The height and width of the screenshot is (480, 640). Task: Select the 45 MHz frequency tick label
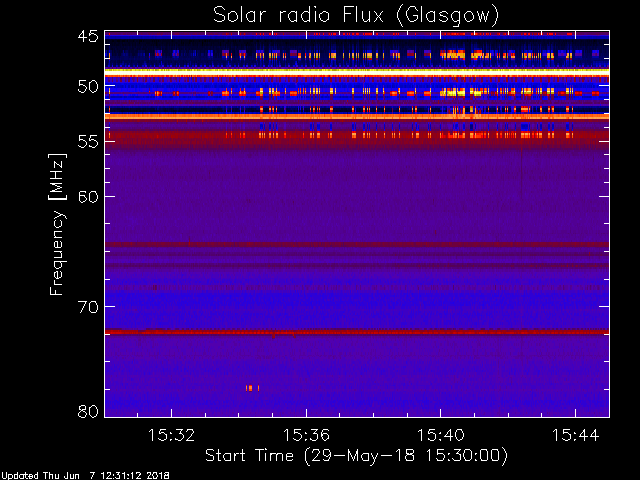pyautogui.click(x=88, y=36)
